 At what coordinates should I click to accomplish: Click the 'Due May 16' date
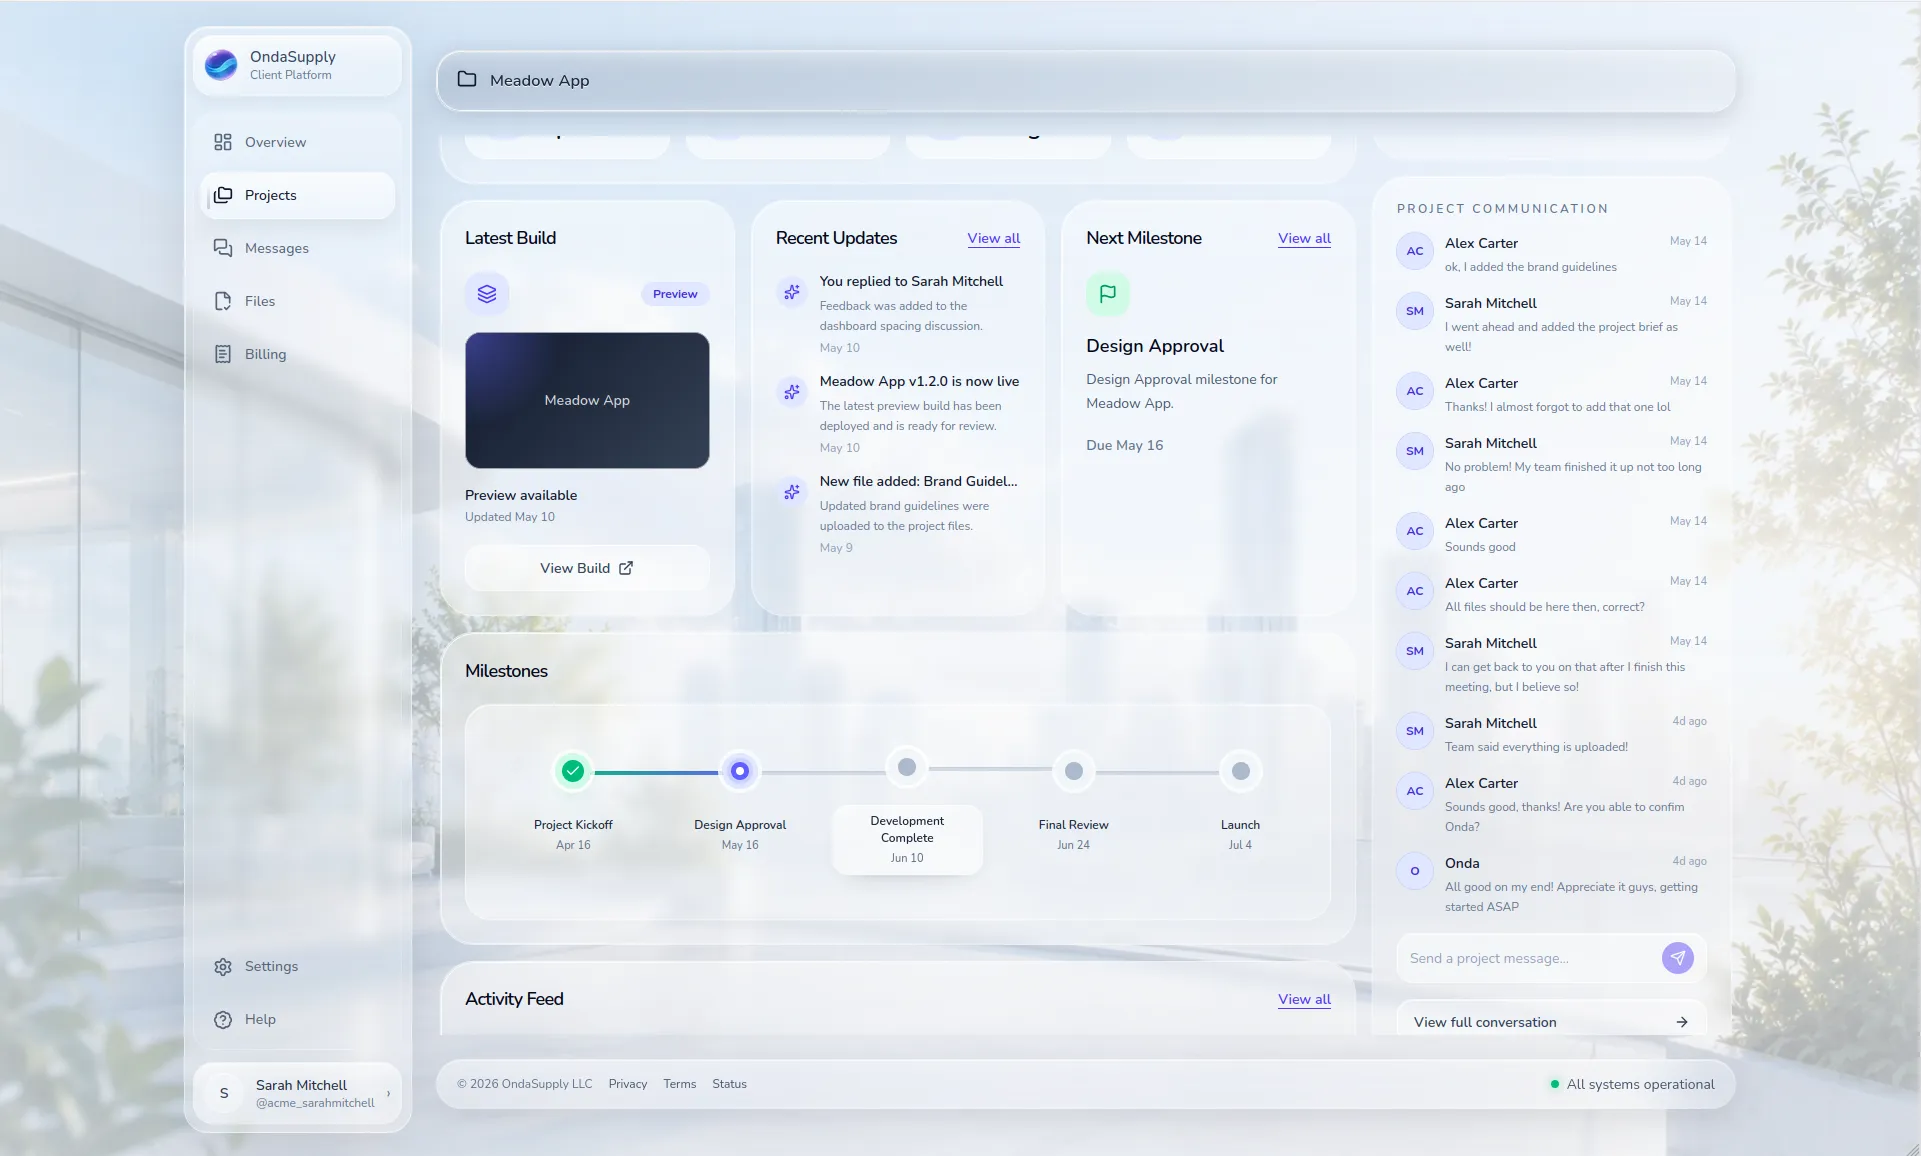pyautogui.click(x=1125, y=445)
